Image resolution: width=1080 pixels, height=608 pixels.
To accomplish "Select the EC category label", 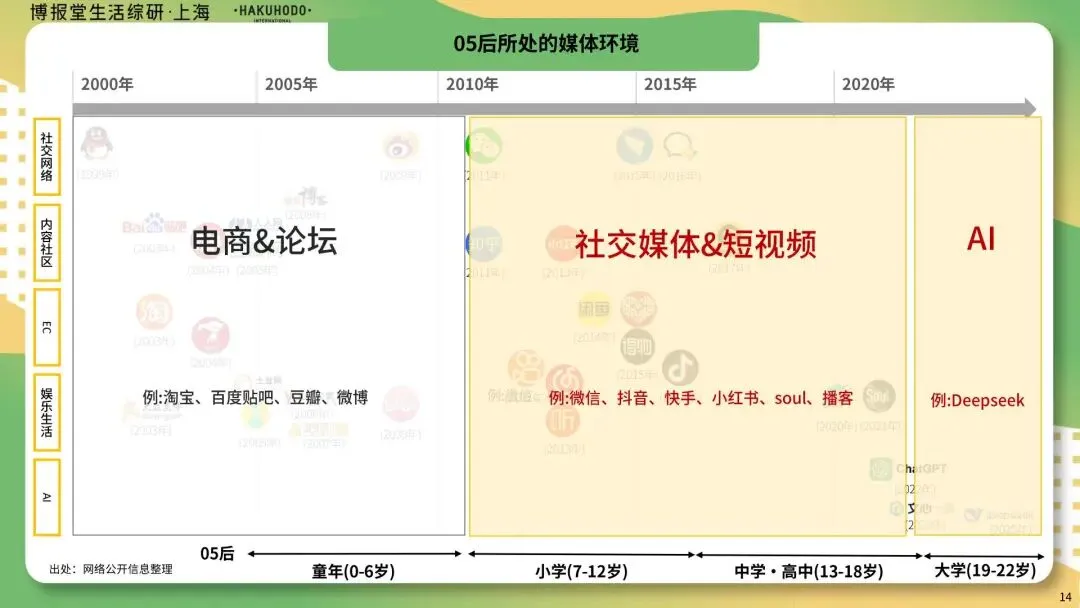I will pyautogui.click(x=47, y=327).
